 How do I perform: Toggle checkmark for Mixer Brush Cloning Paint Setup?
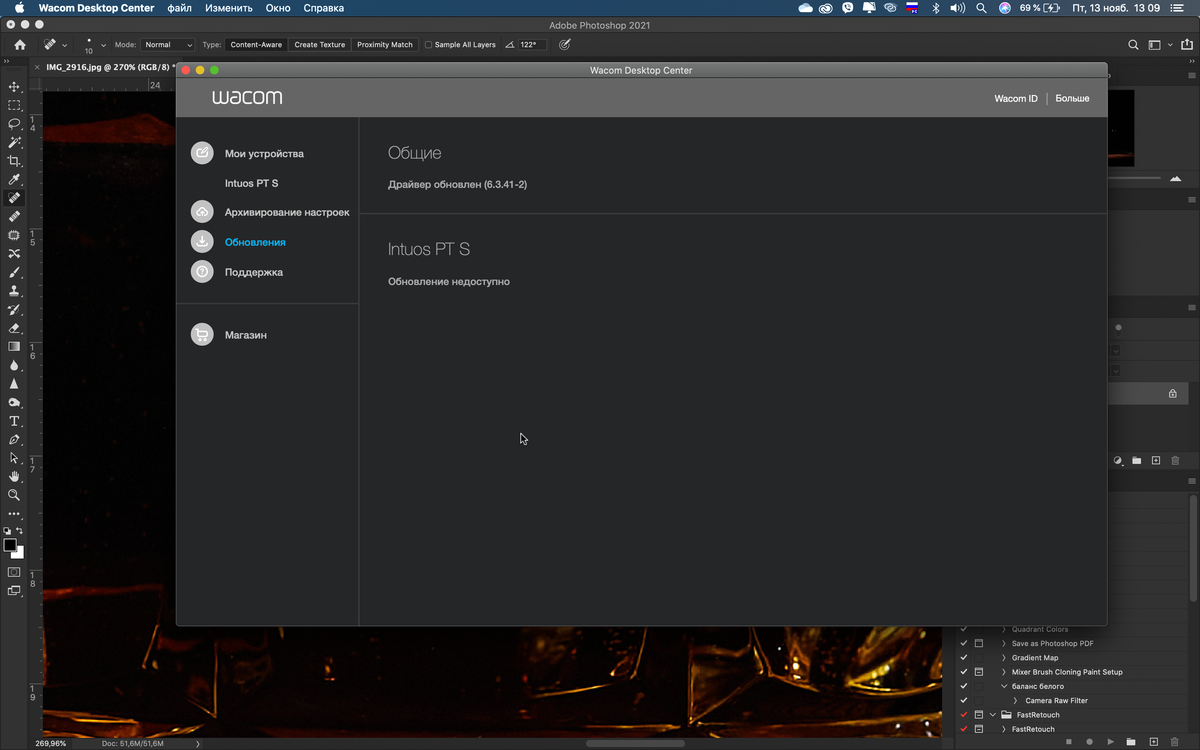(964, 672)
